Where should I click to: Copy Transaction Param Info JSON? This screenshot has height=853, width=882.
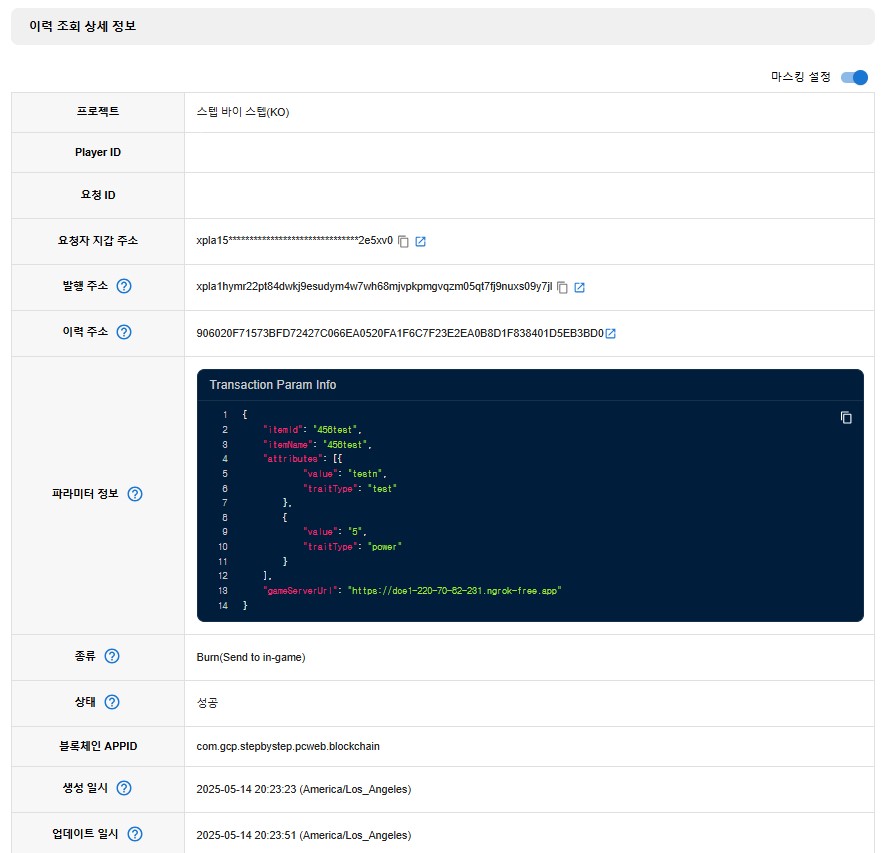(x=846, y=417)
